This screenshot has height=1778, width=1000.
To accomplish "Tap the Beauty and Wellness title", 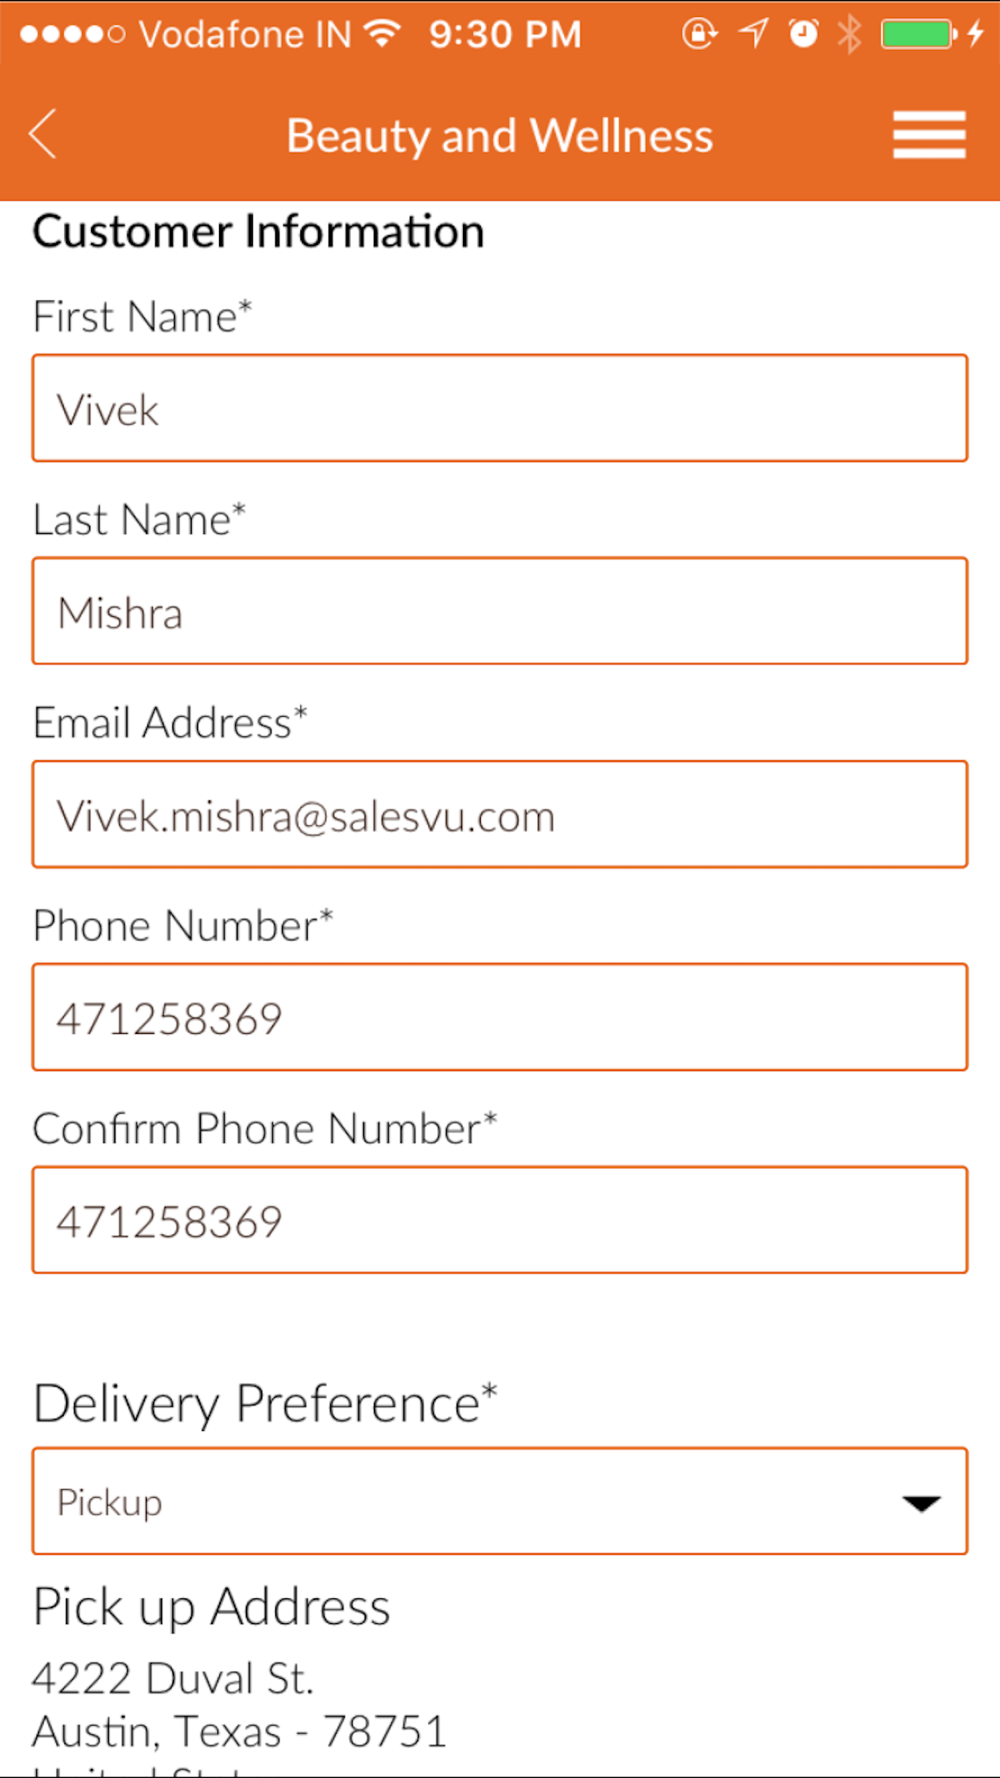I will [500, 136].
